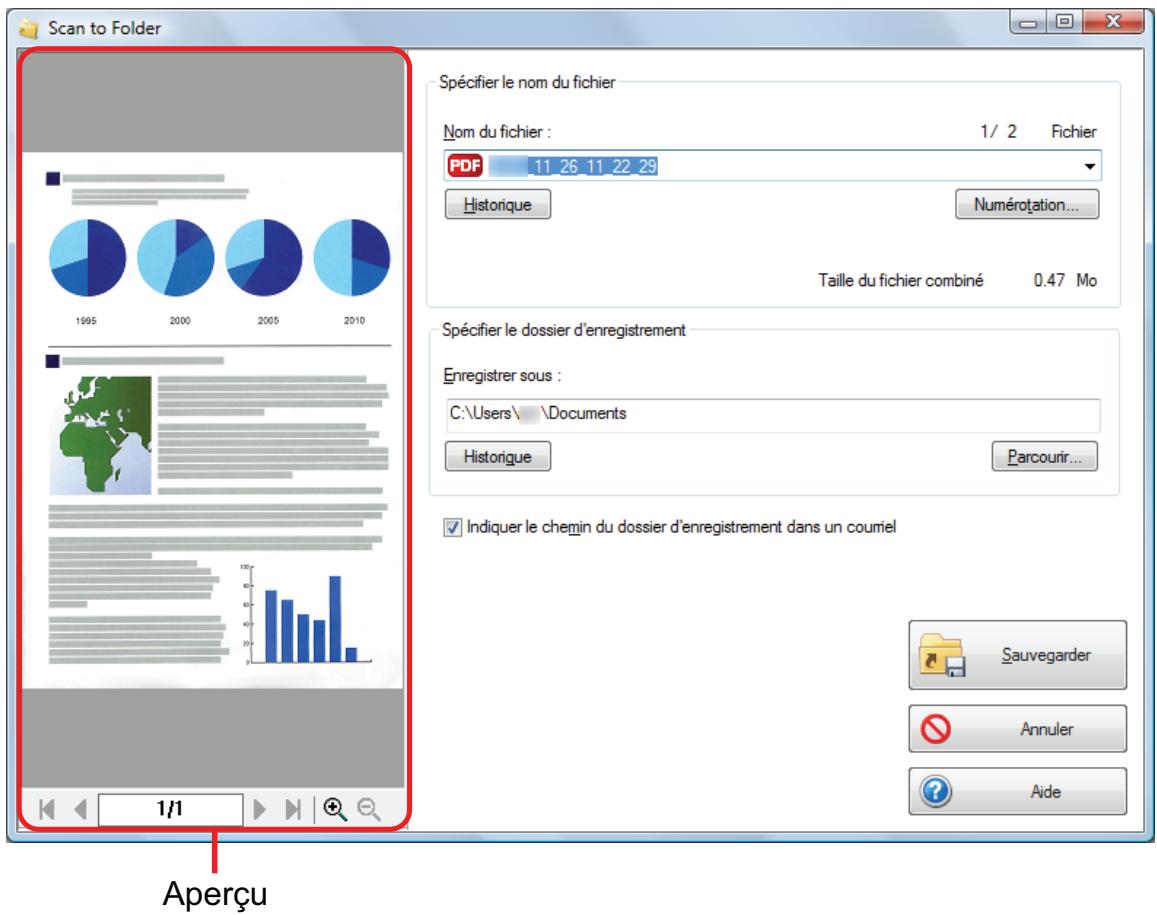
Task: Click the page number box 1/1
Action: pyautogui.click(x=170, y=809)
